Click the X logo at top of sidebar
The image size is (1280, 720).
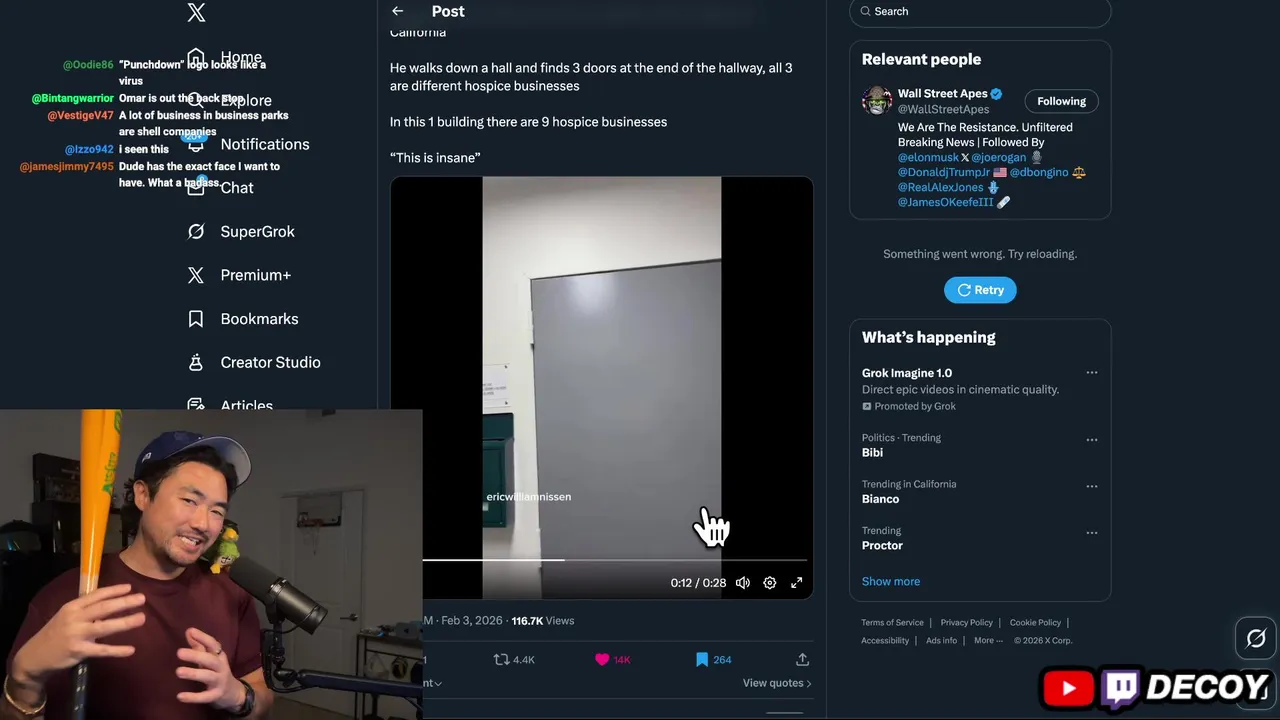point(196,12)
